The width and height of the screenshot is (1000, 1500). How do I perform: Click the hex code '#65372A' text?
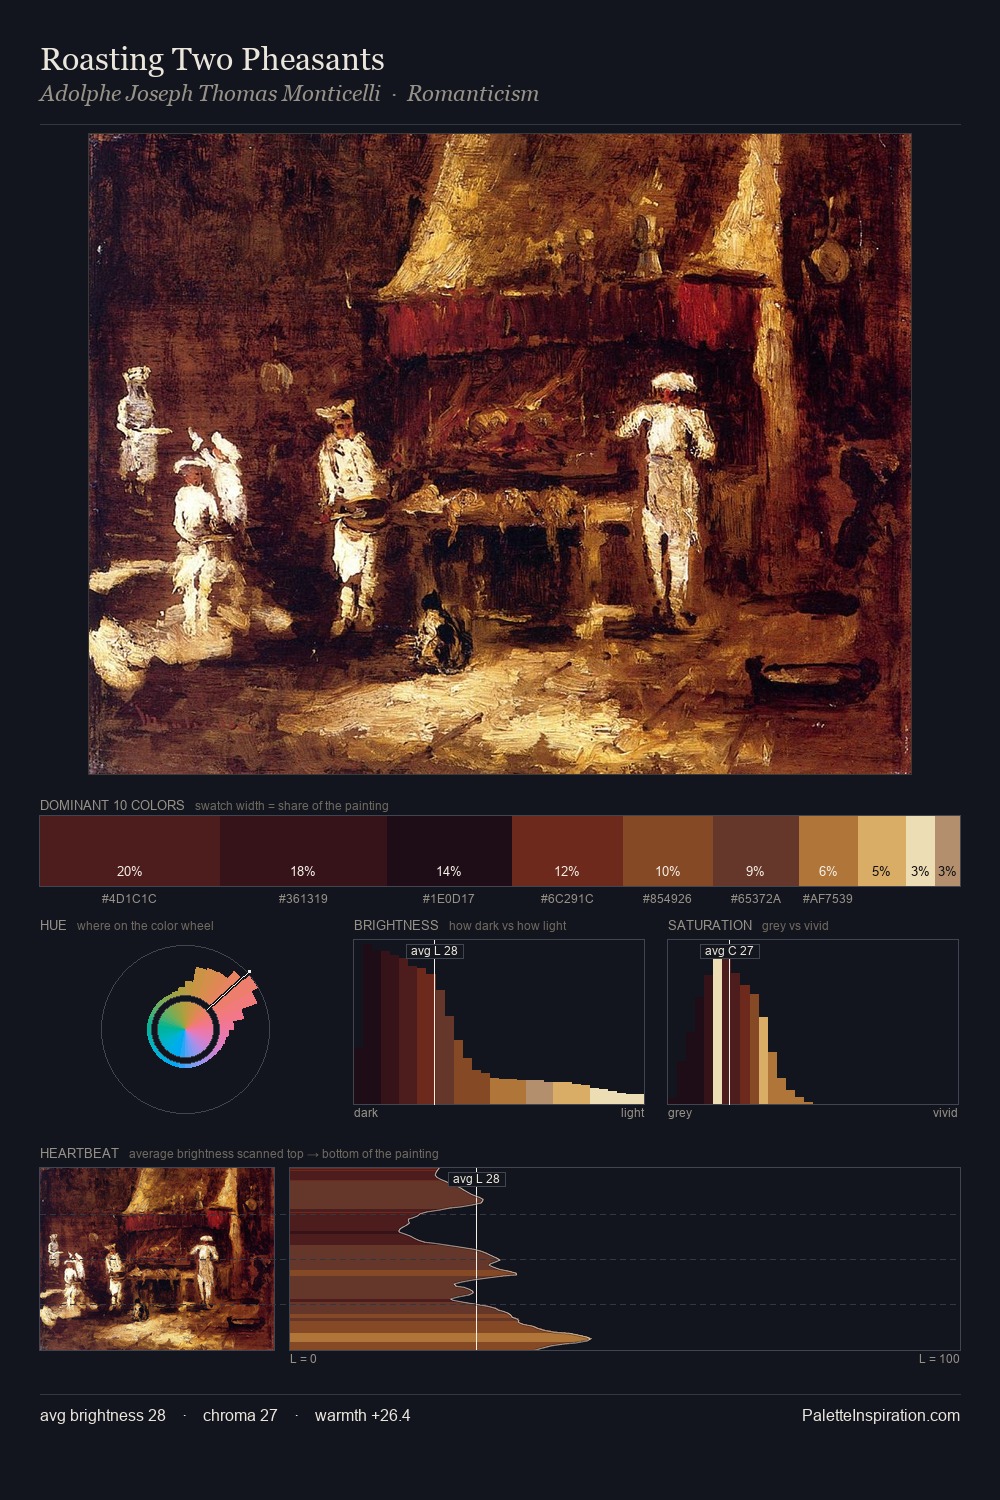click(756, 898)
